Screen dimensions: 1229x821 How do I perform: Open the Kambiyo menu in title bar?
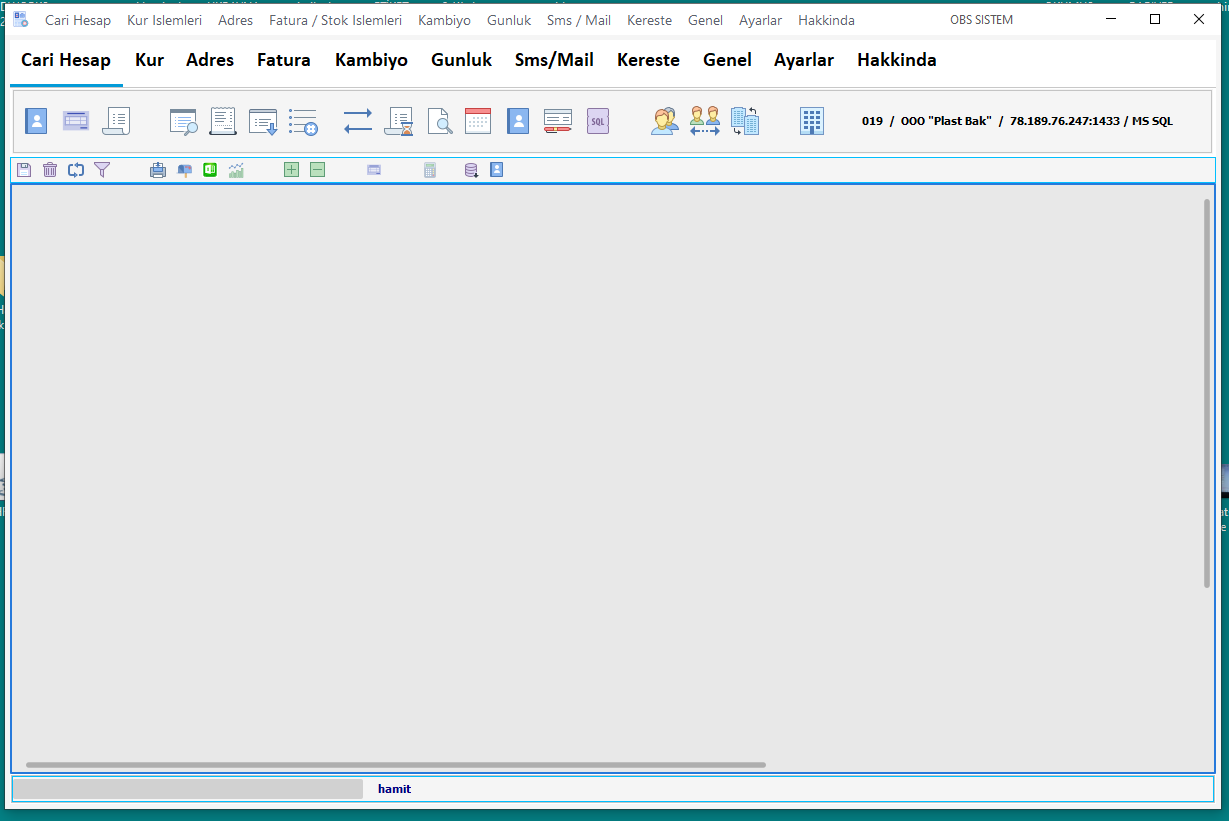click(444, 20)
